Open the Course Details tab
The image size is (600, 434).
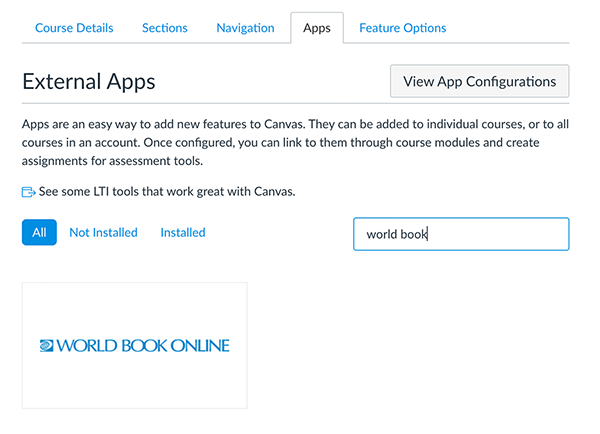click(x=74, y=28)
